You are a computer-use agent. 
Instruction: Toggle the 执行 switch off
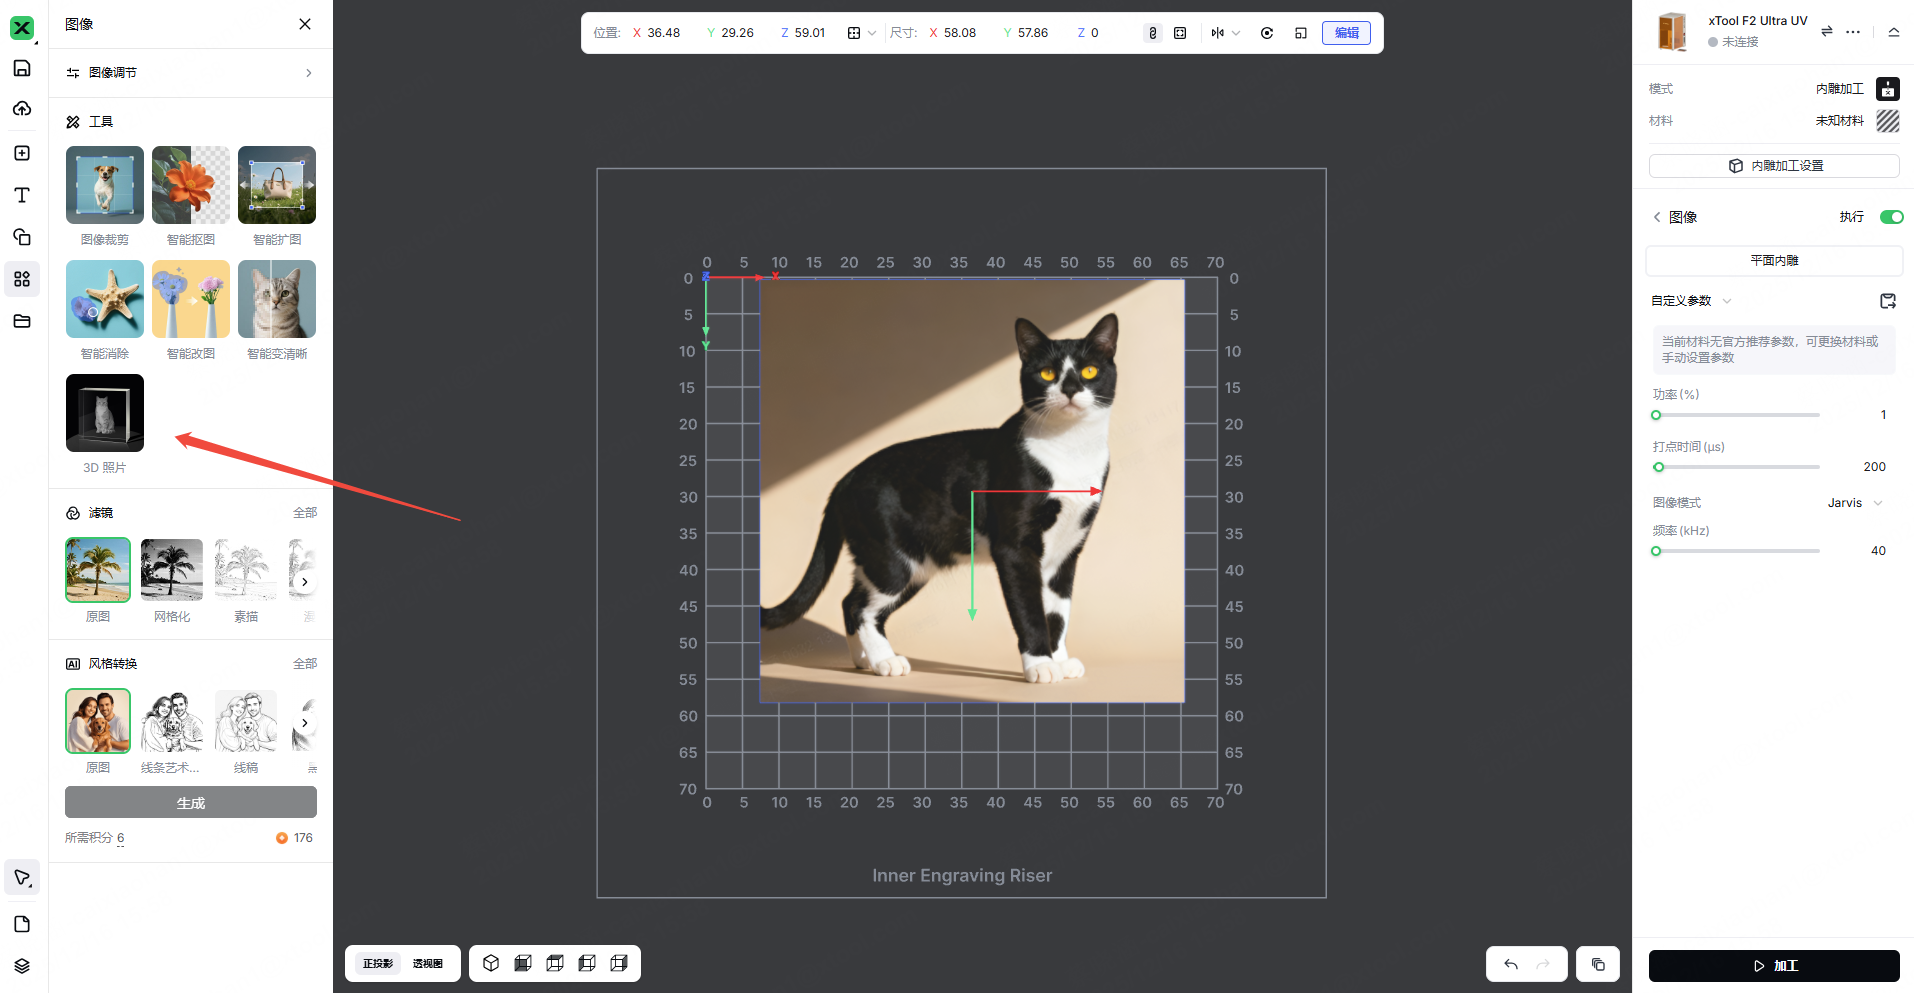tap(1890, 217)
